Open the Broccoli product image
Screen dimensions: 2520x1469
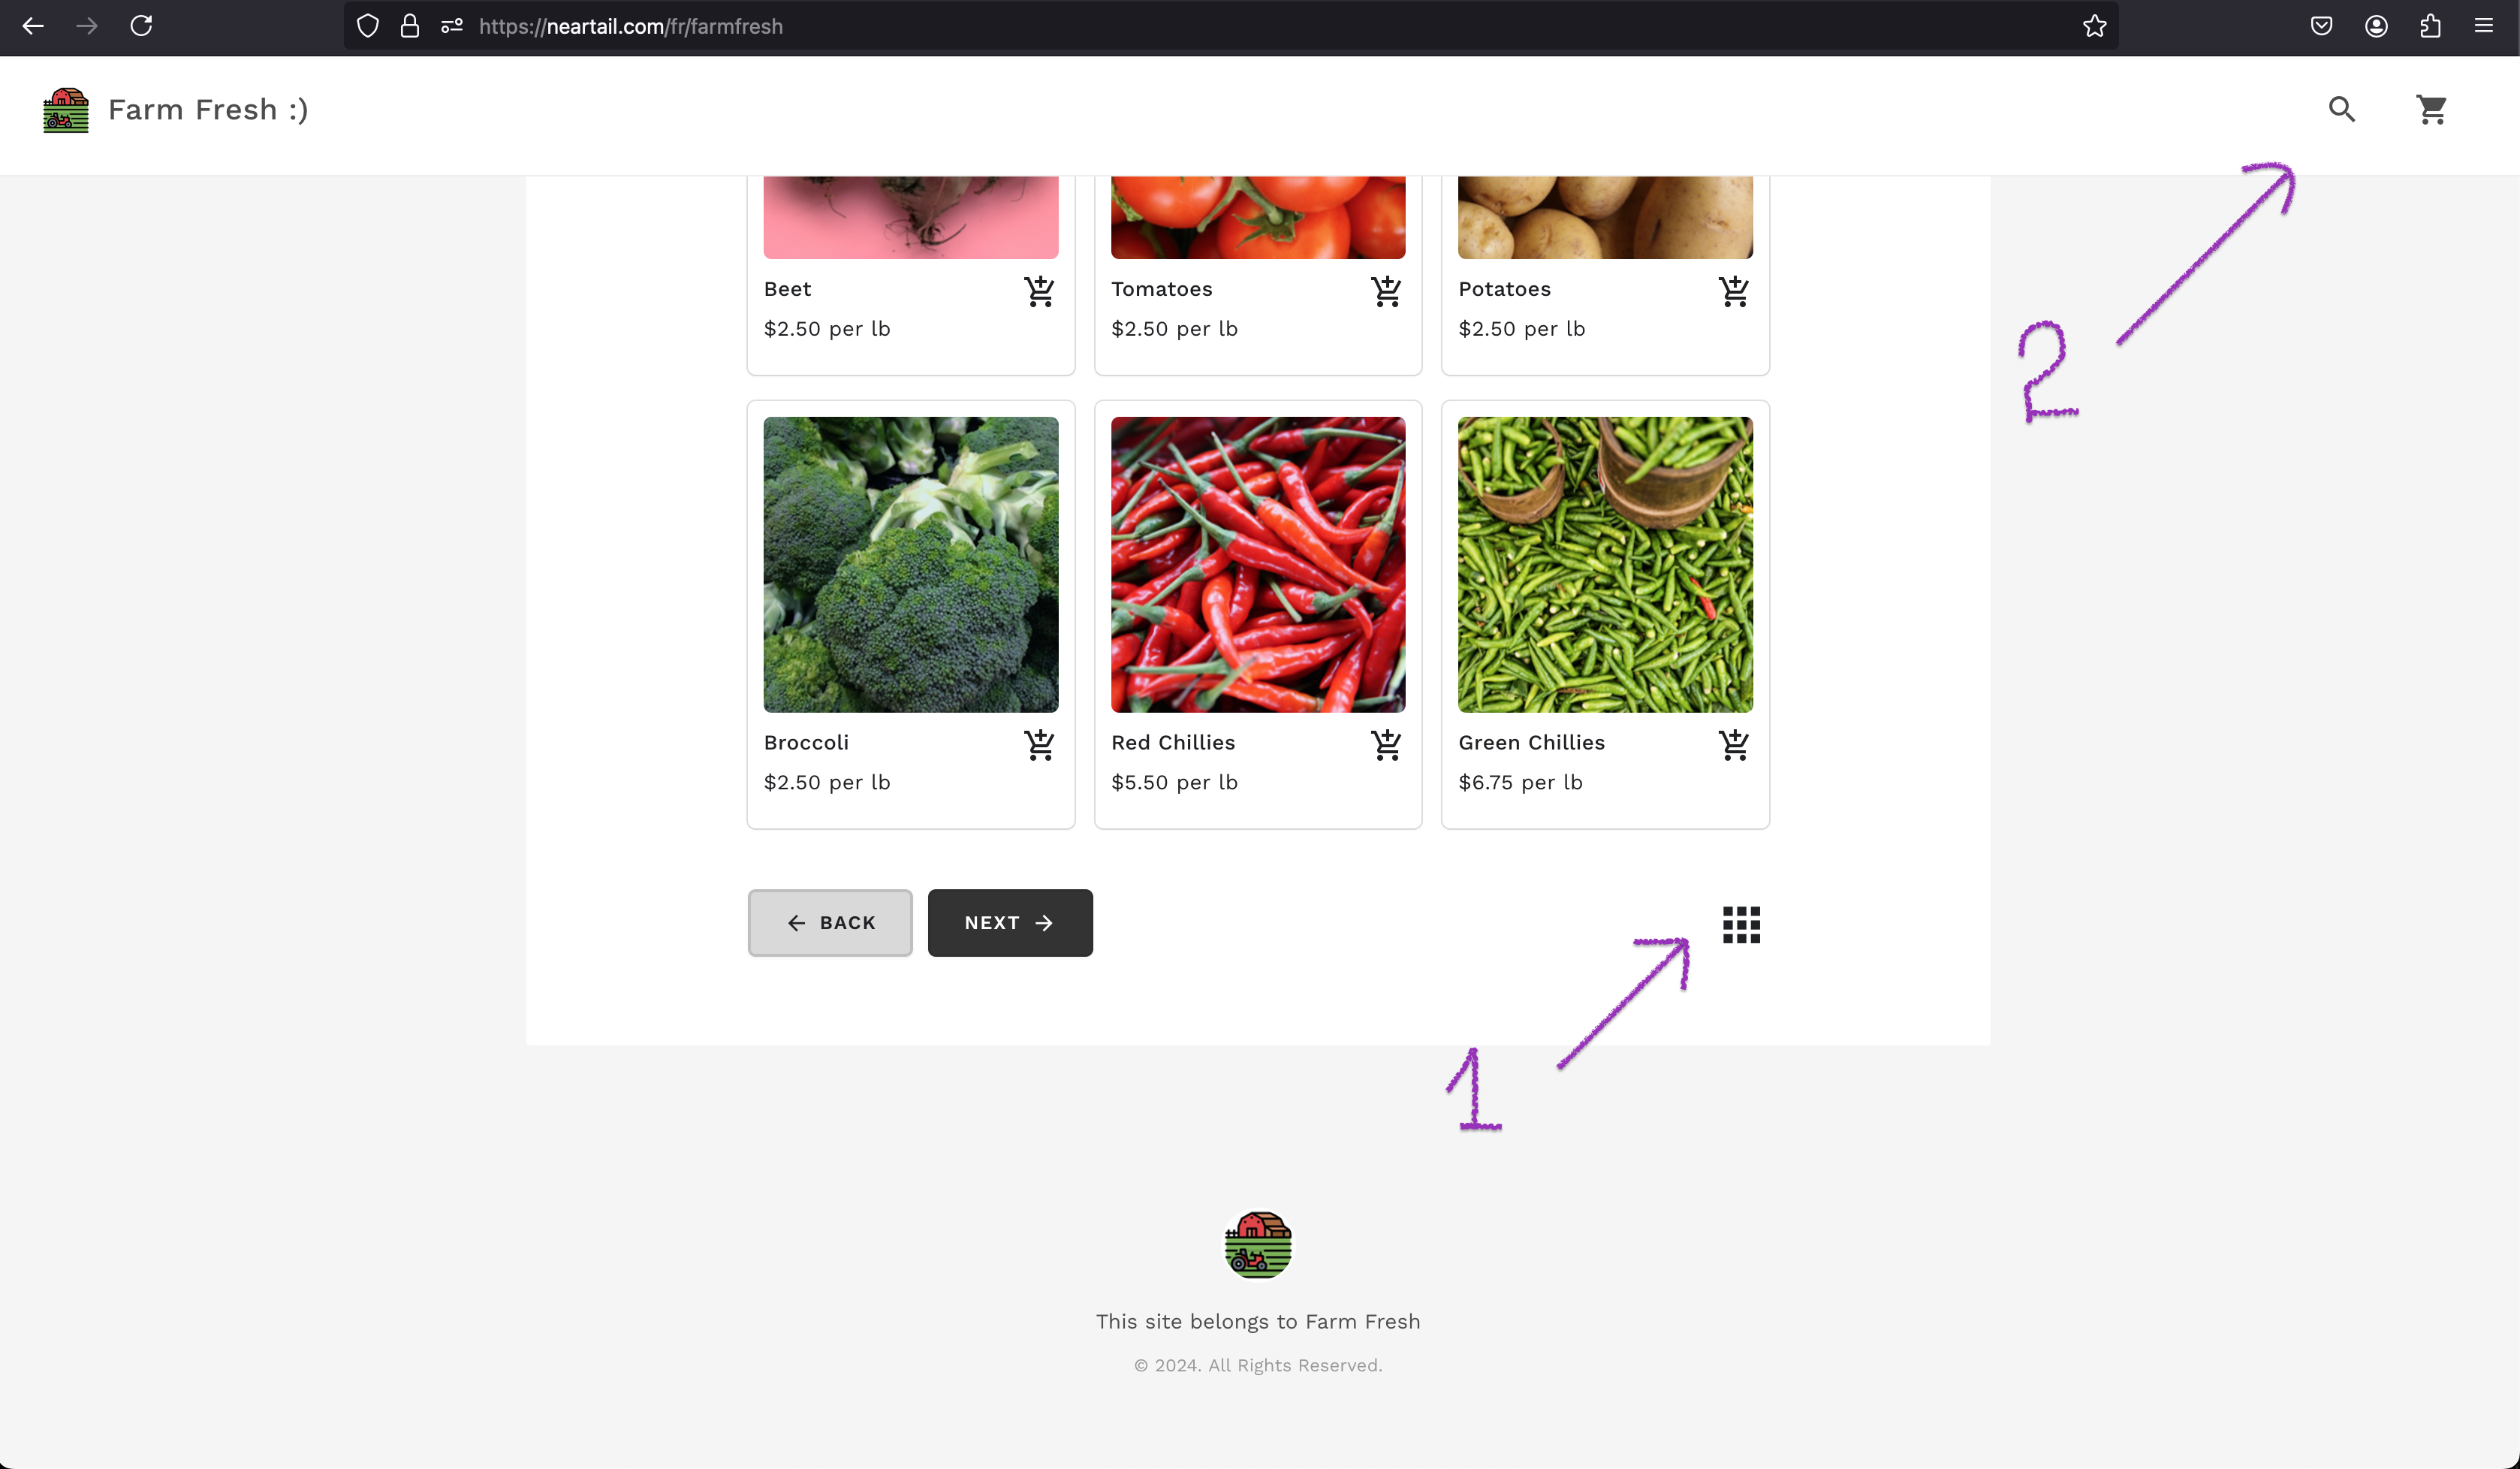tap(910, 564)
